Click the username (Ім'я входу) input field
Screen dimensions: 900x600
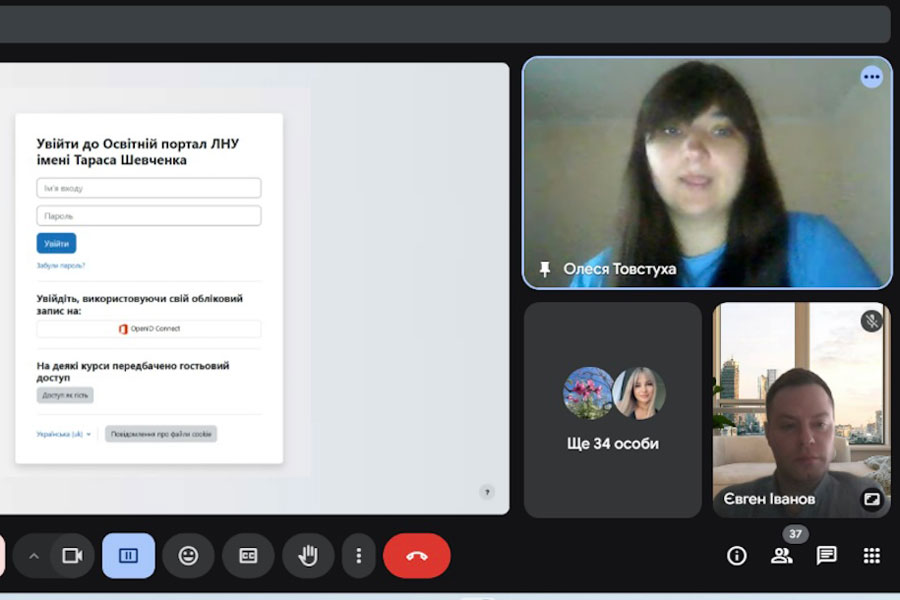pyautogui.click(x=149, y=188)
